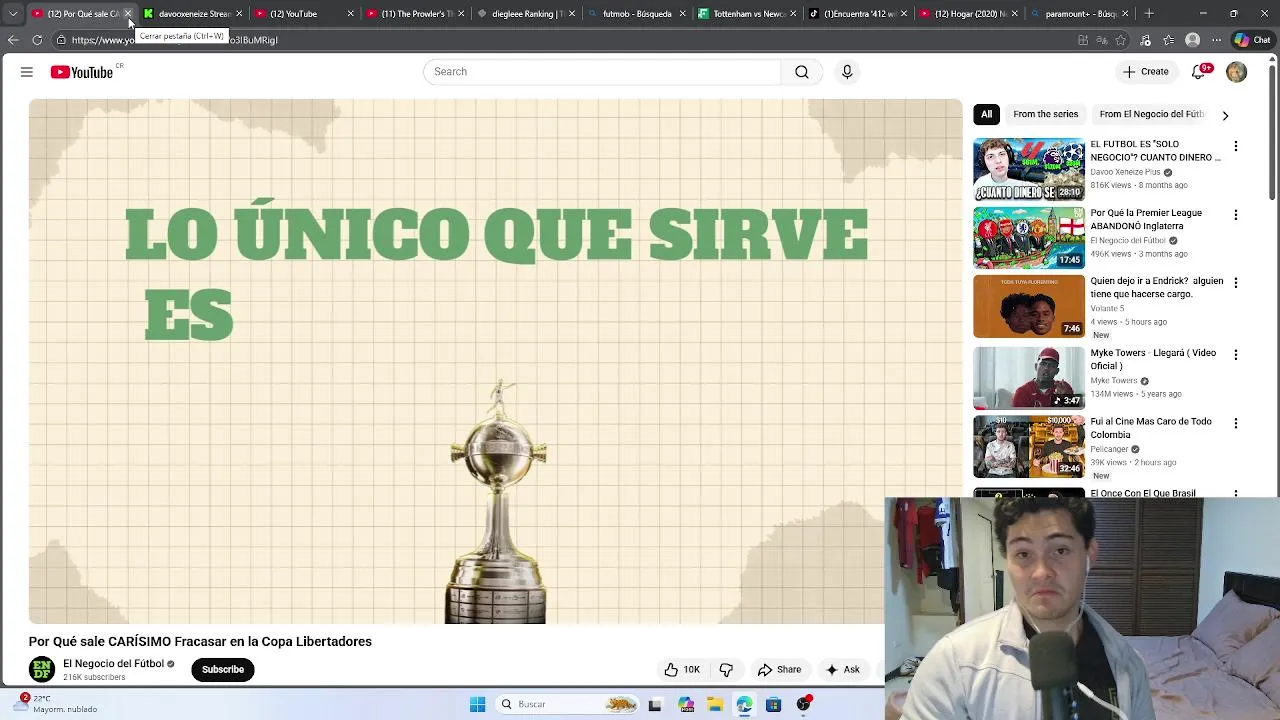Open the browser favorites list icon

click(1169, 40)
